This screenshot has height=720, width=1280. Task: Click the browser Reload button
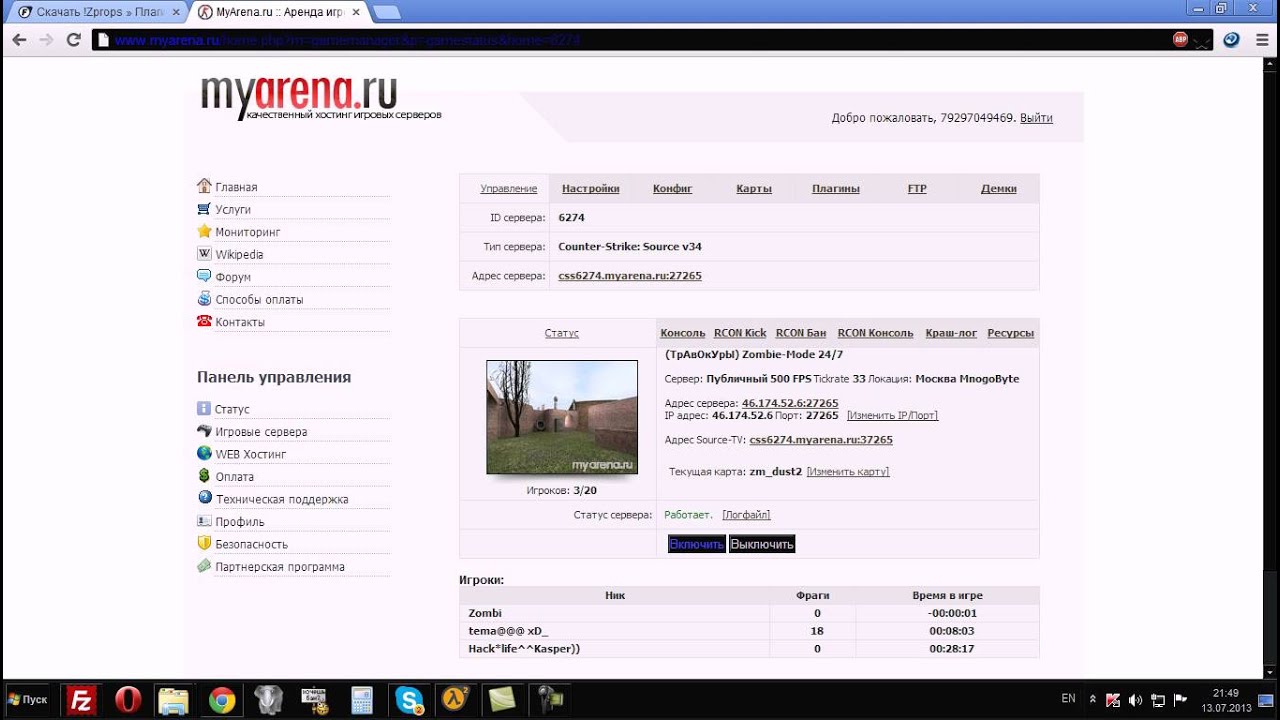73,40
